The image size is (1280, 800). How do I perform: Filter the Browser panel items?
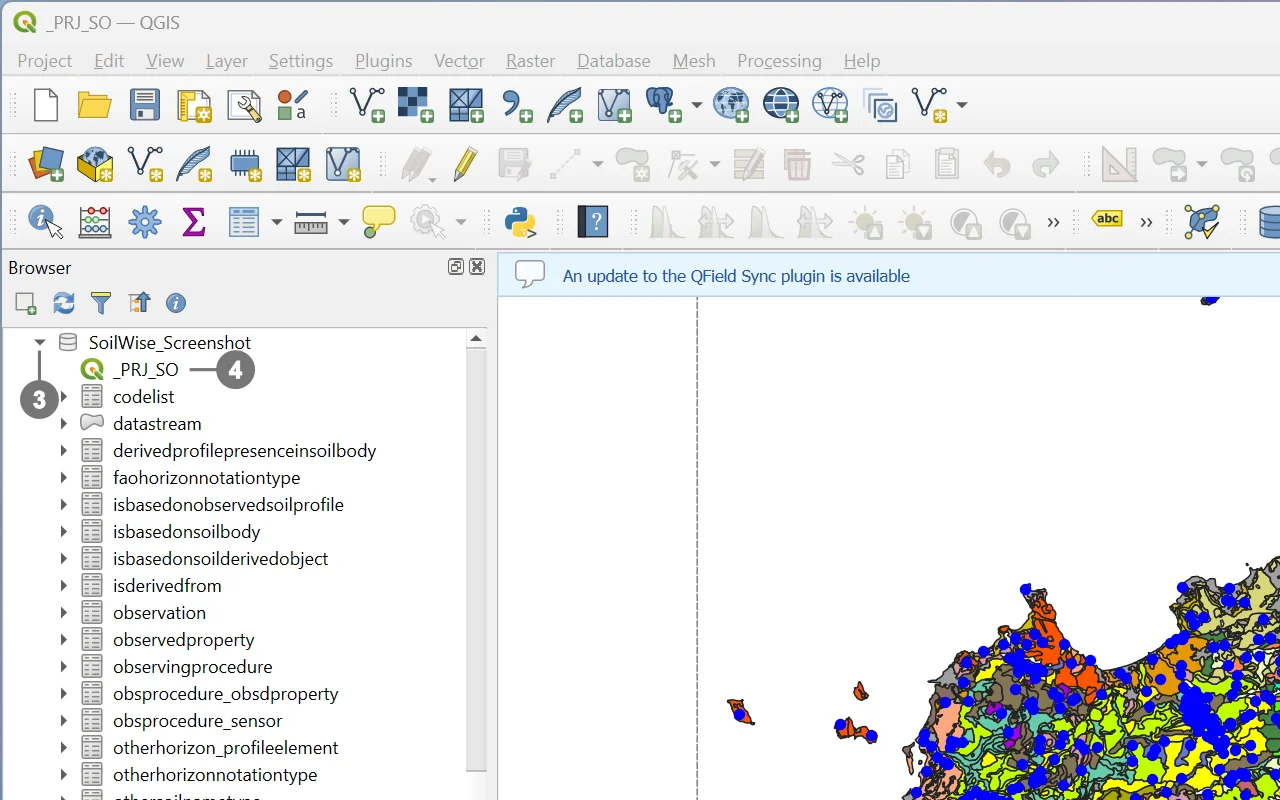(x=101, y=303)
